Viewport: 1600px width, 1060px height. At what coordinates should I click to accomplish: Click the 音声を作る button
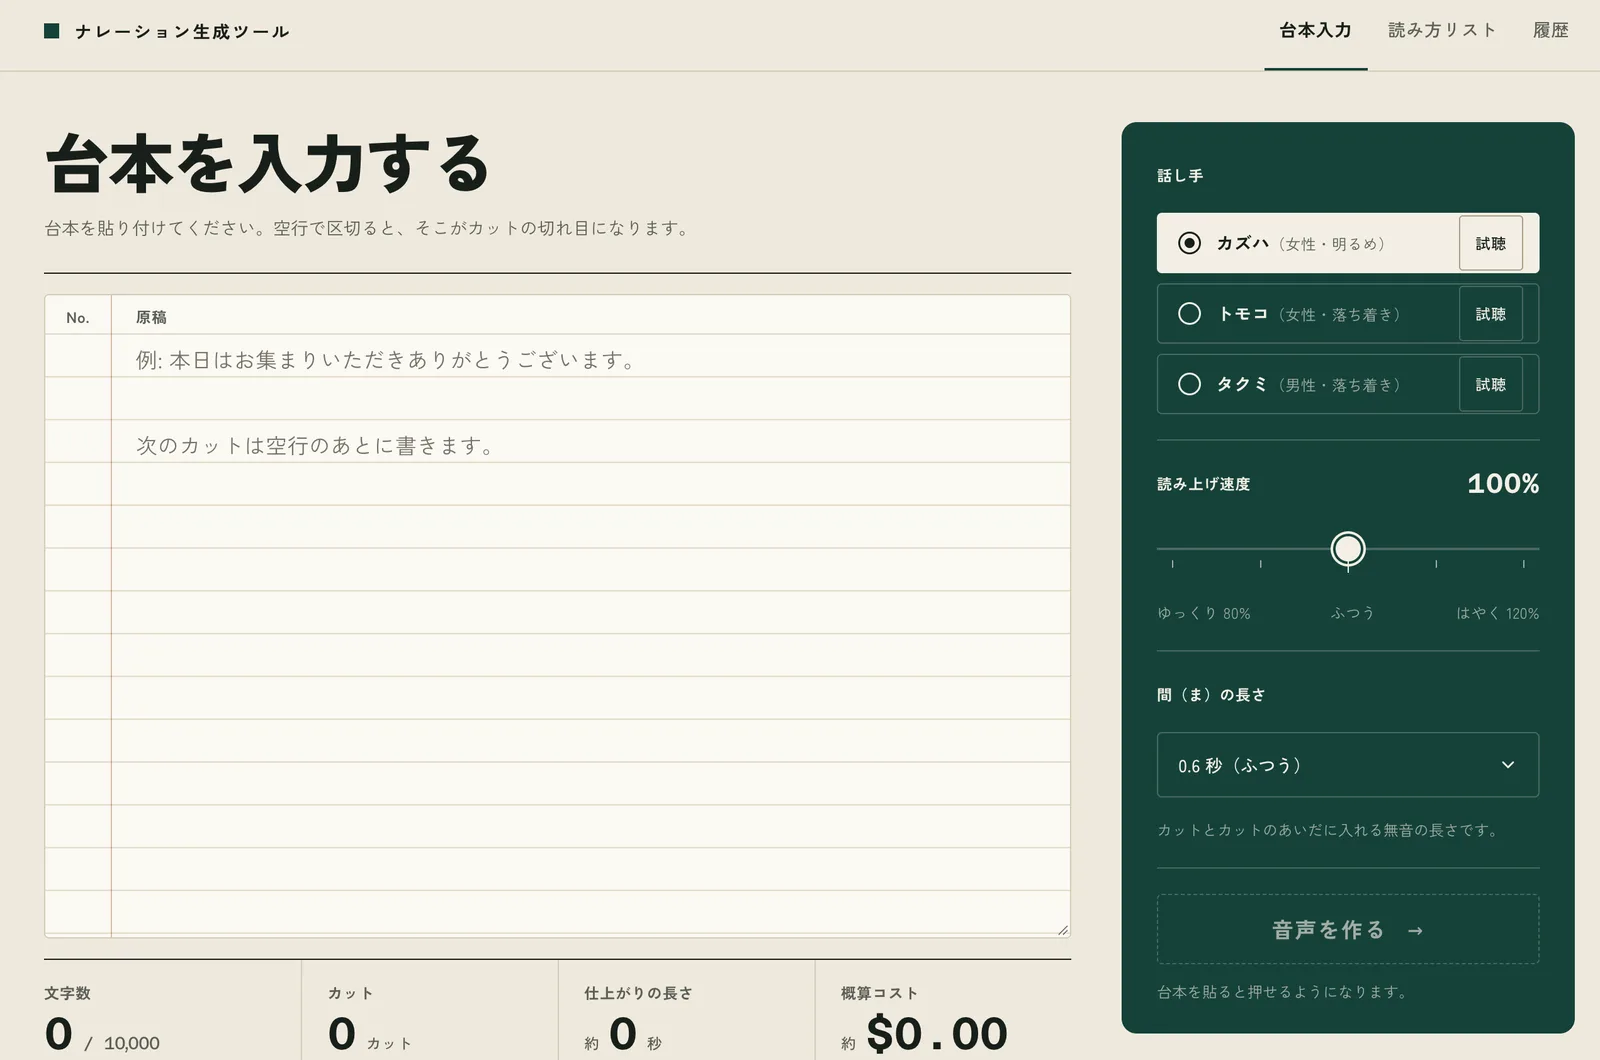[x=1347, y=929]
